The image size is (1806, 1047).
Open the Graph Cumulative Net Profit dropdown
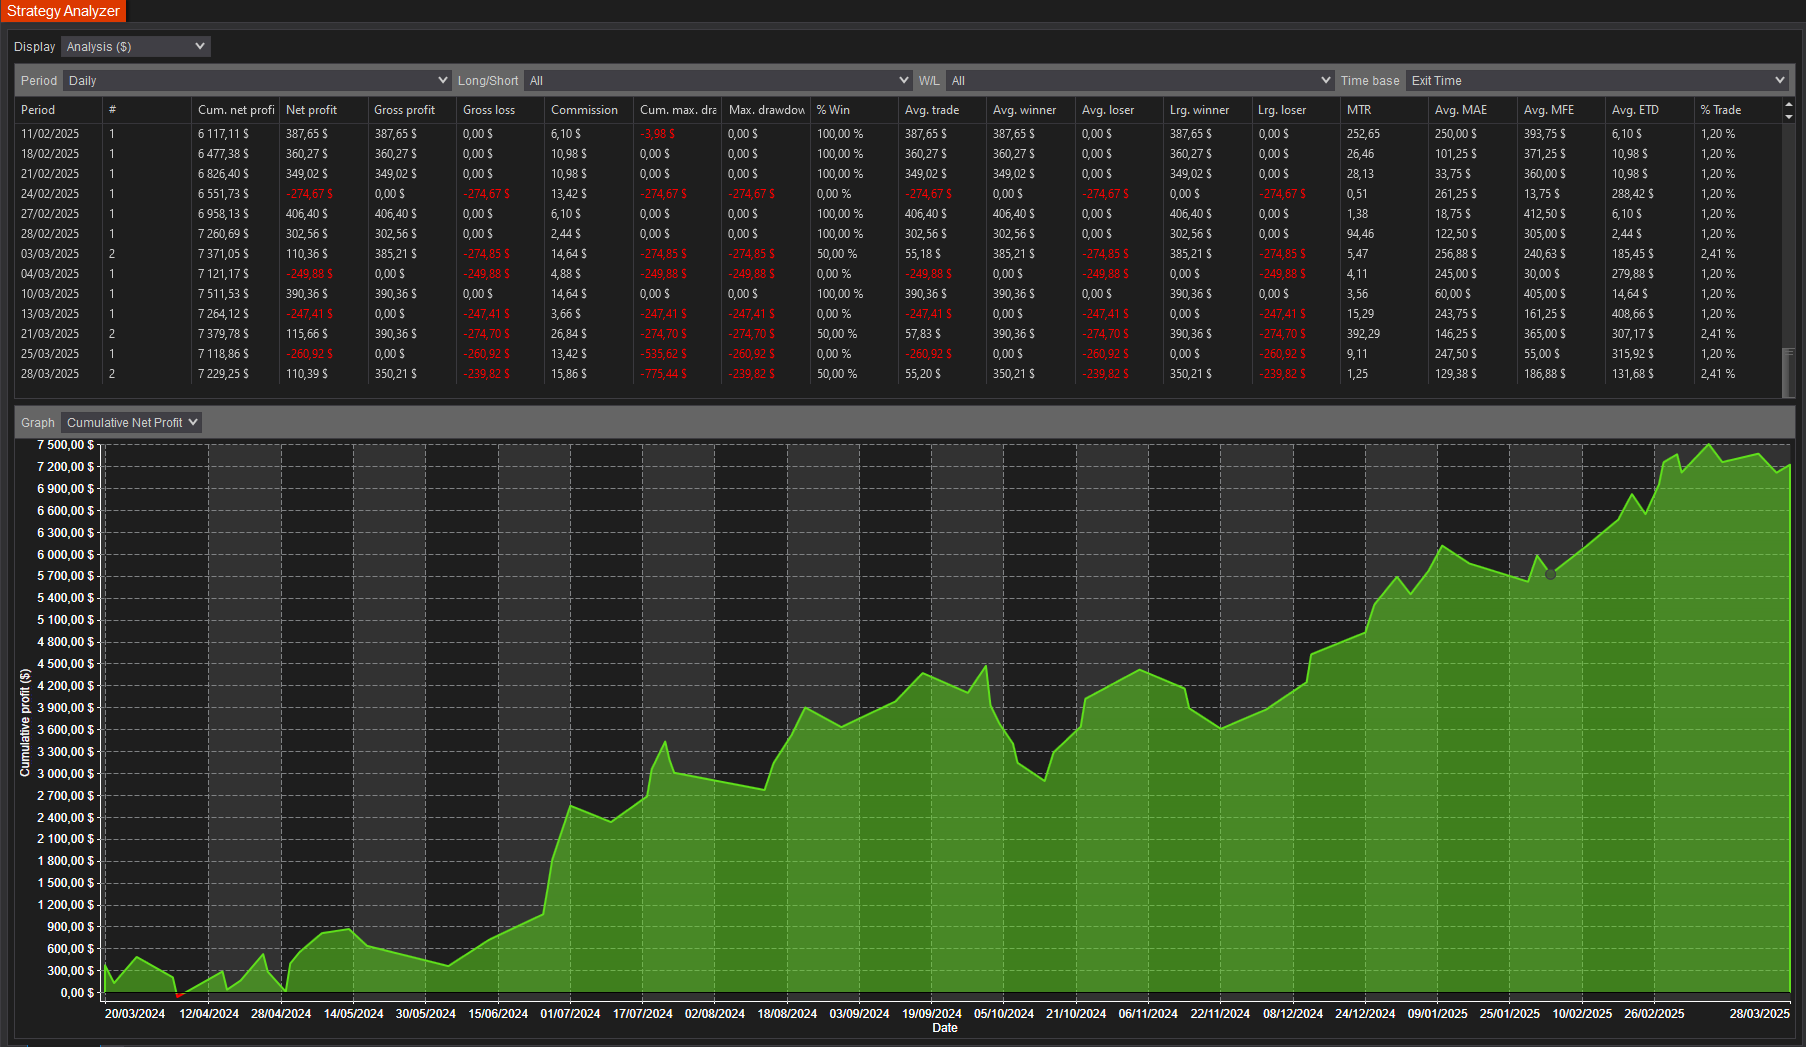(131, 423)
